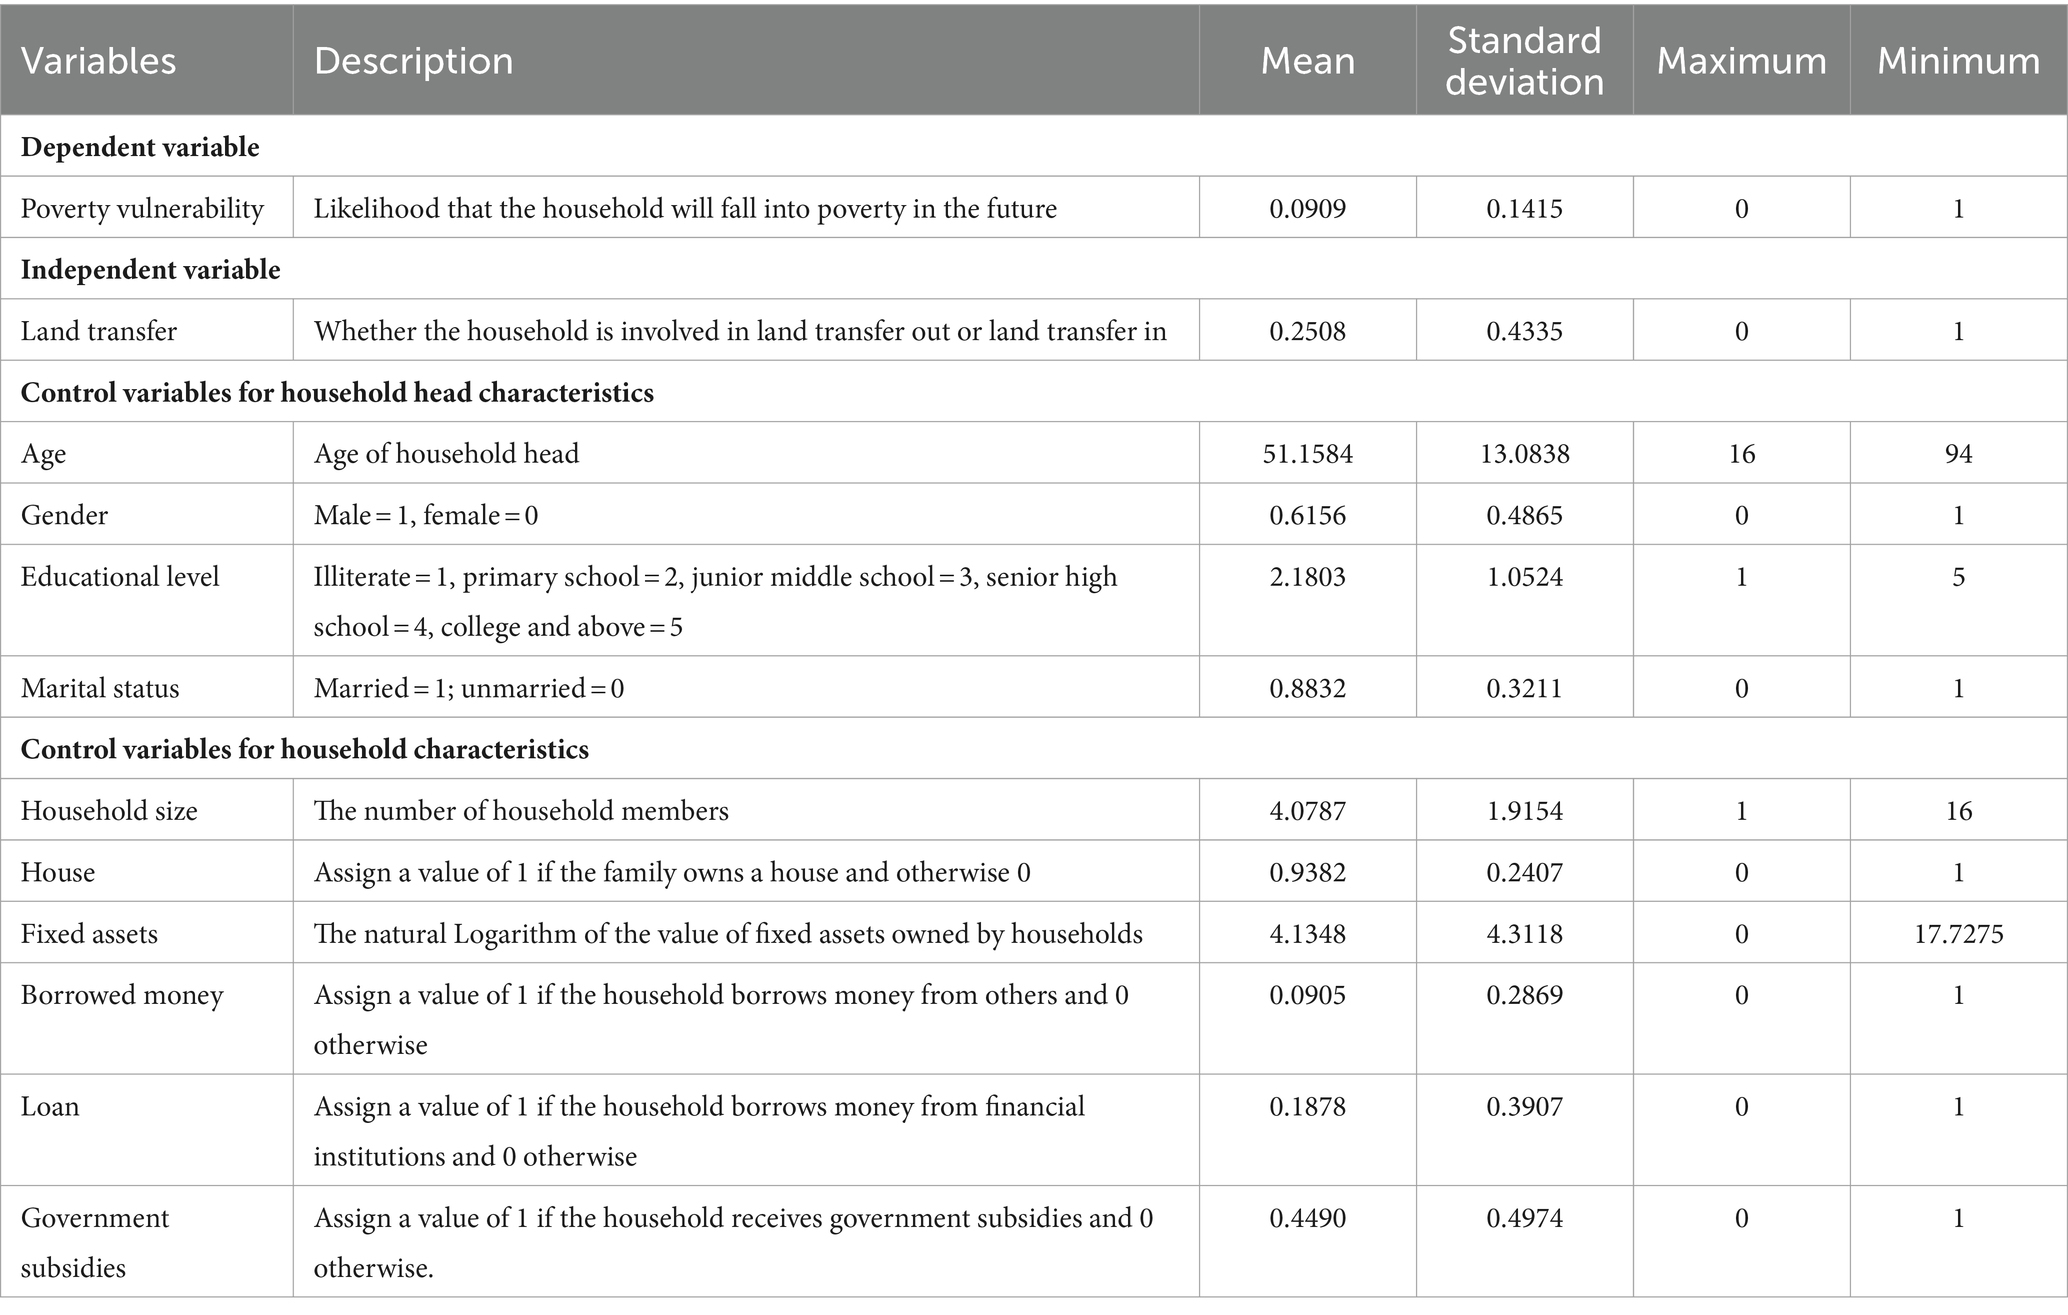Viewport: 2068px width, 1315px height.
Task: Select the Poverty vulnerability row label
Action: tap(142, 208)
